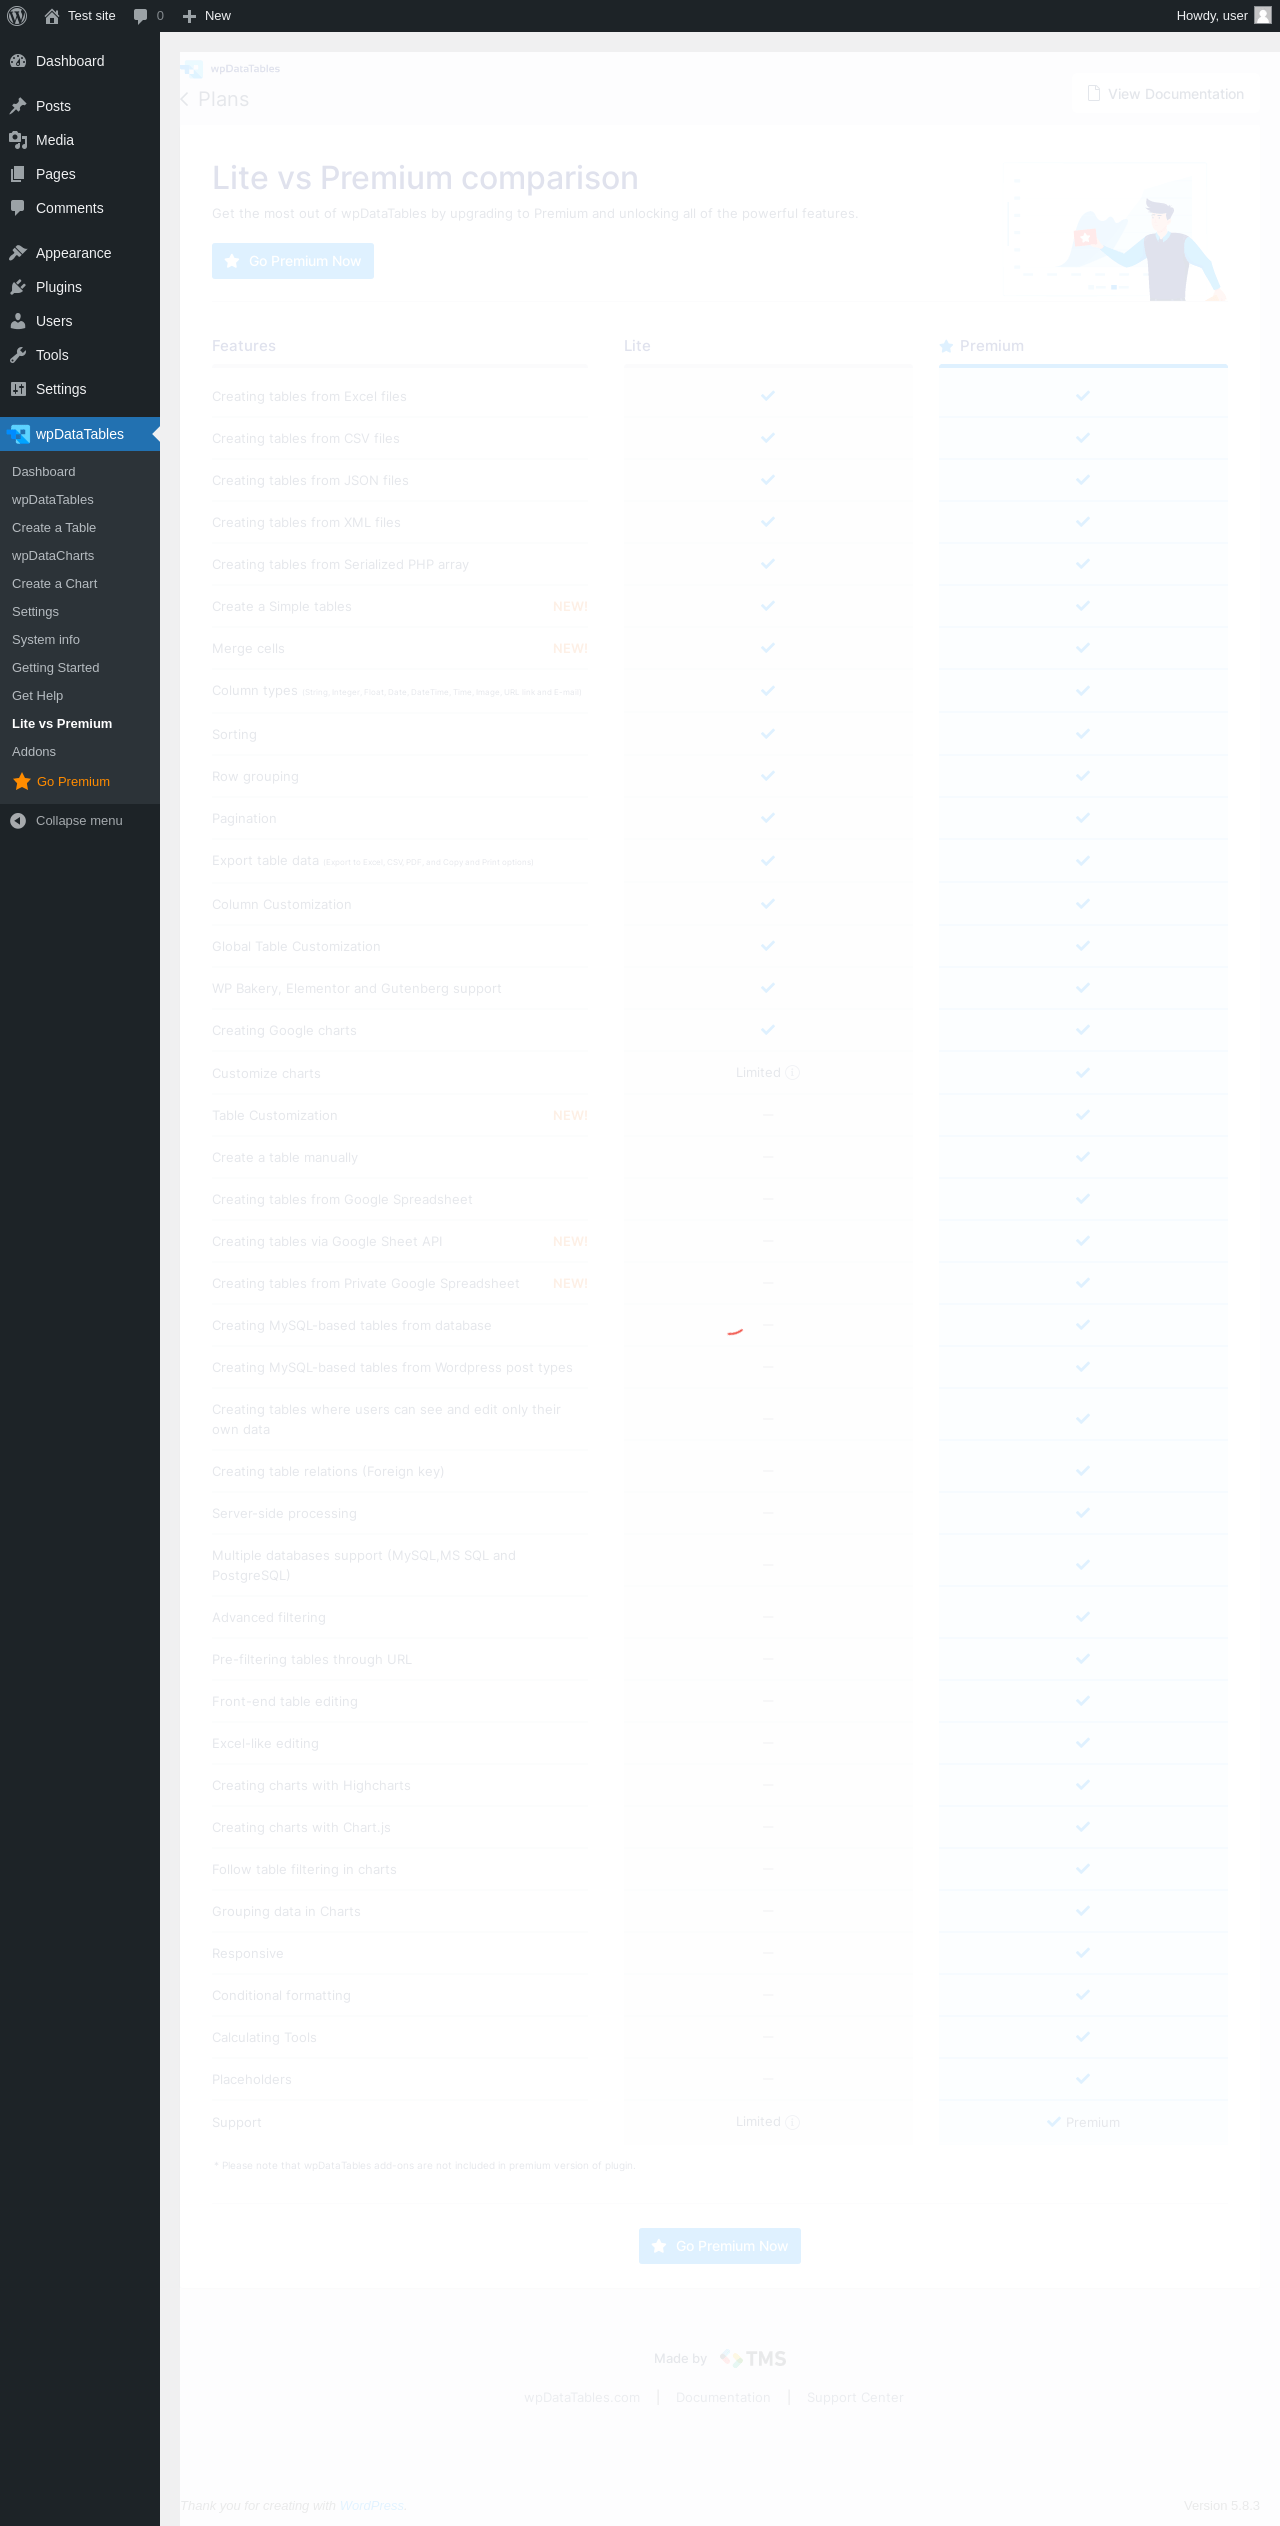Click 'Row grouping' feature text
This screenshot has width=1280, height=2526.
tap(255, 777)
